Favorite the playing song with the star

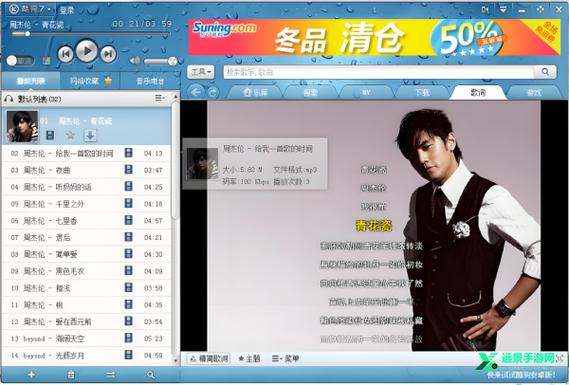pos(70,136)
